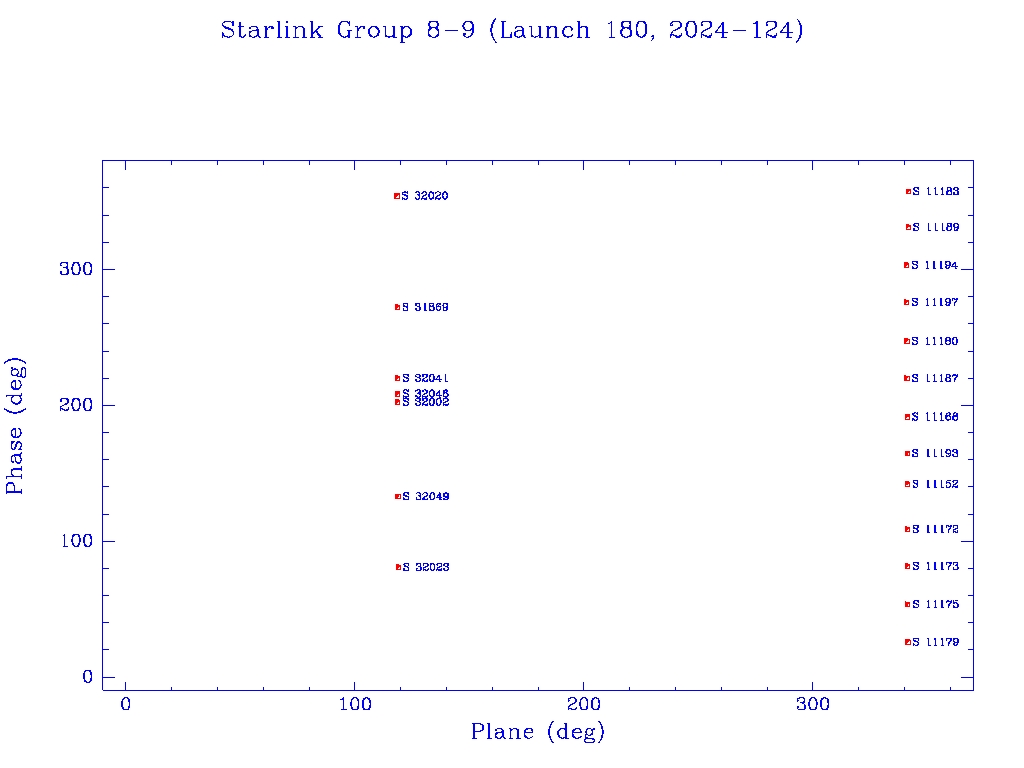Click the 100 tick label on Phase axis

tap(75, 541)
